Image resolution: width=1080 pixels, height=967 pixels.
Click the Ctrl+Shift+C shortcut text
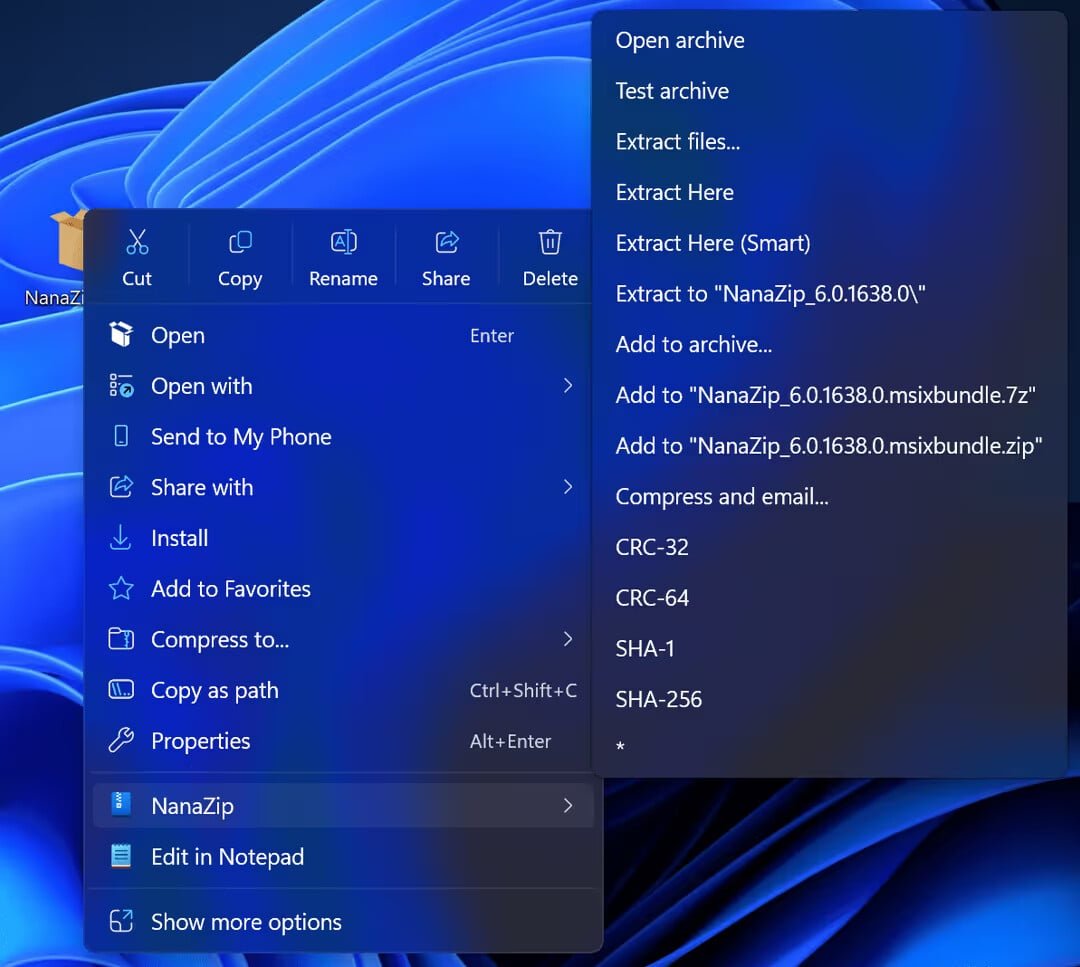523,690
